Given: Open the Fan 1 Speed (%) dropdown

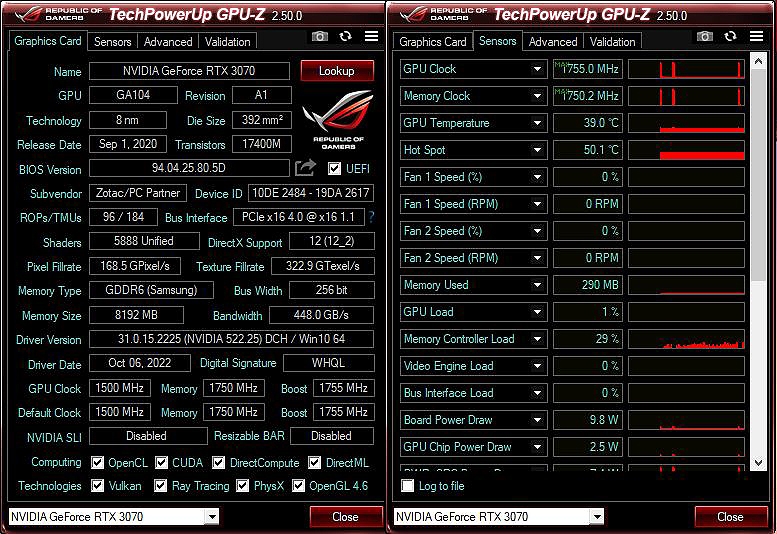Looking at the screenshot, I should point(537,177).
